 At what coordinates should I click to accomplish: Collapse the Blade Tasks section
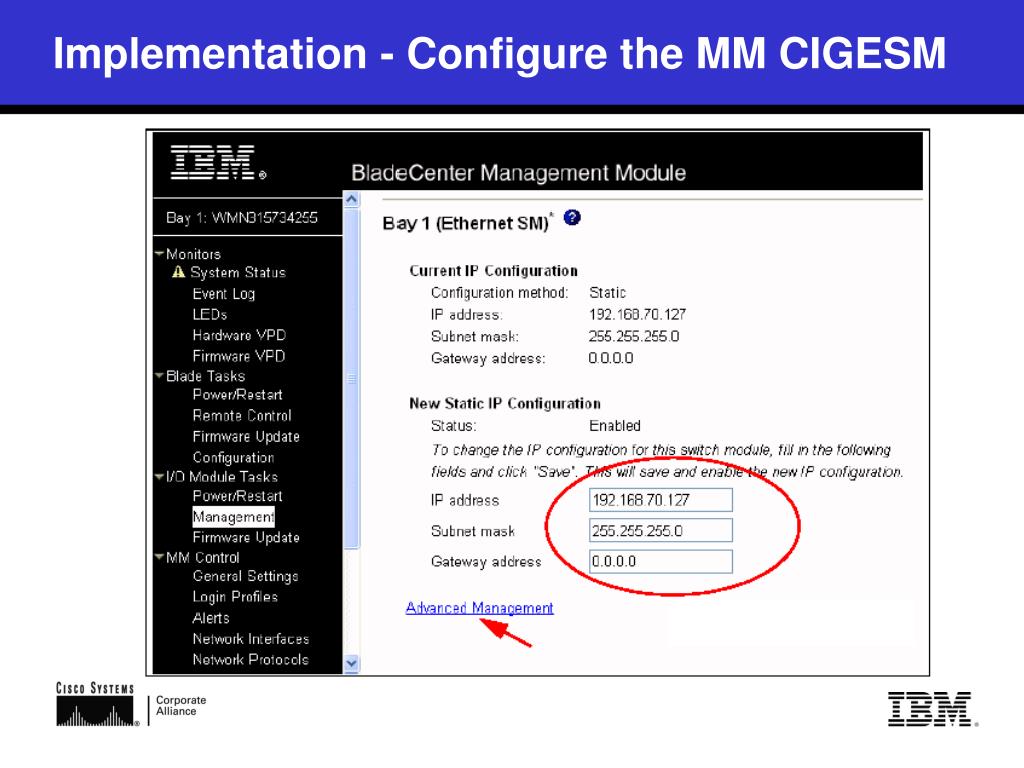click(x=159, y=376)
